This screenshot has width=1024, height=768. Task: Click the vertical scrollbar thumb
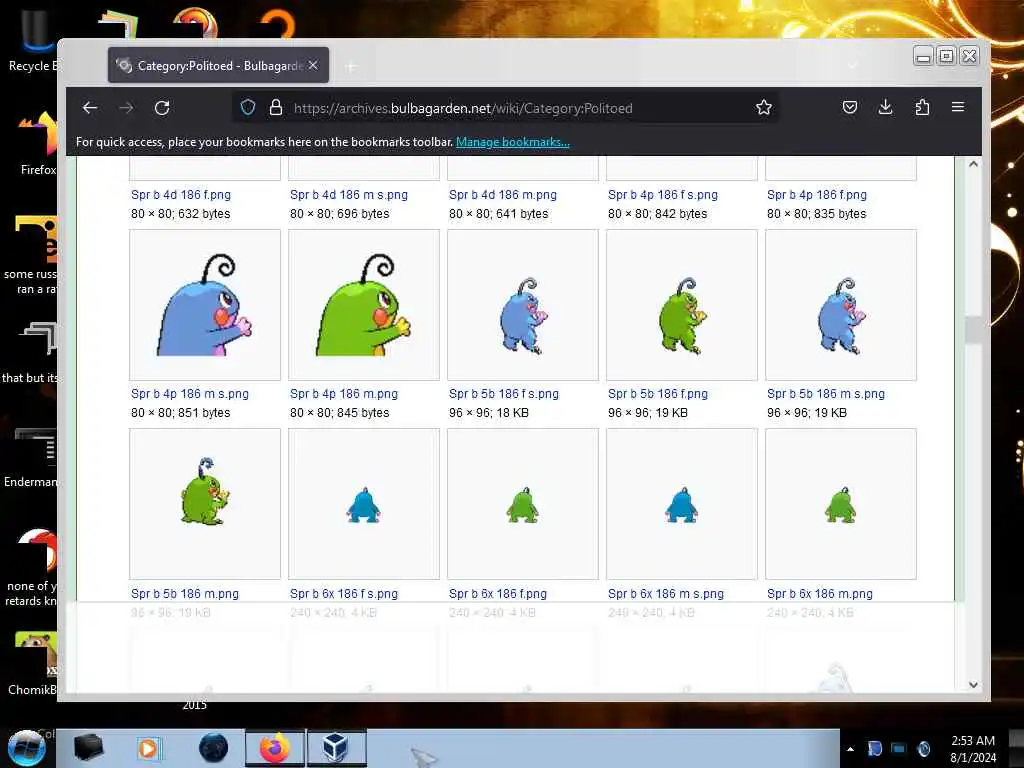(x=973, y=330)
